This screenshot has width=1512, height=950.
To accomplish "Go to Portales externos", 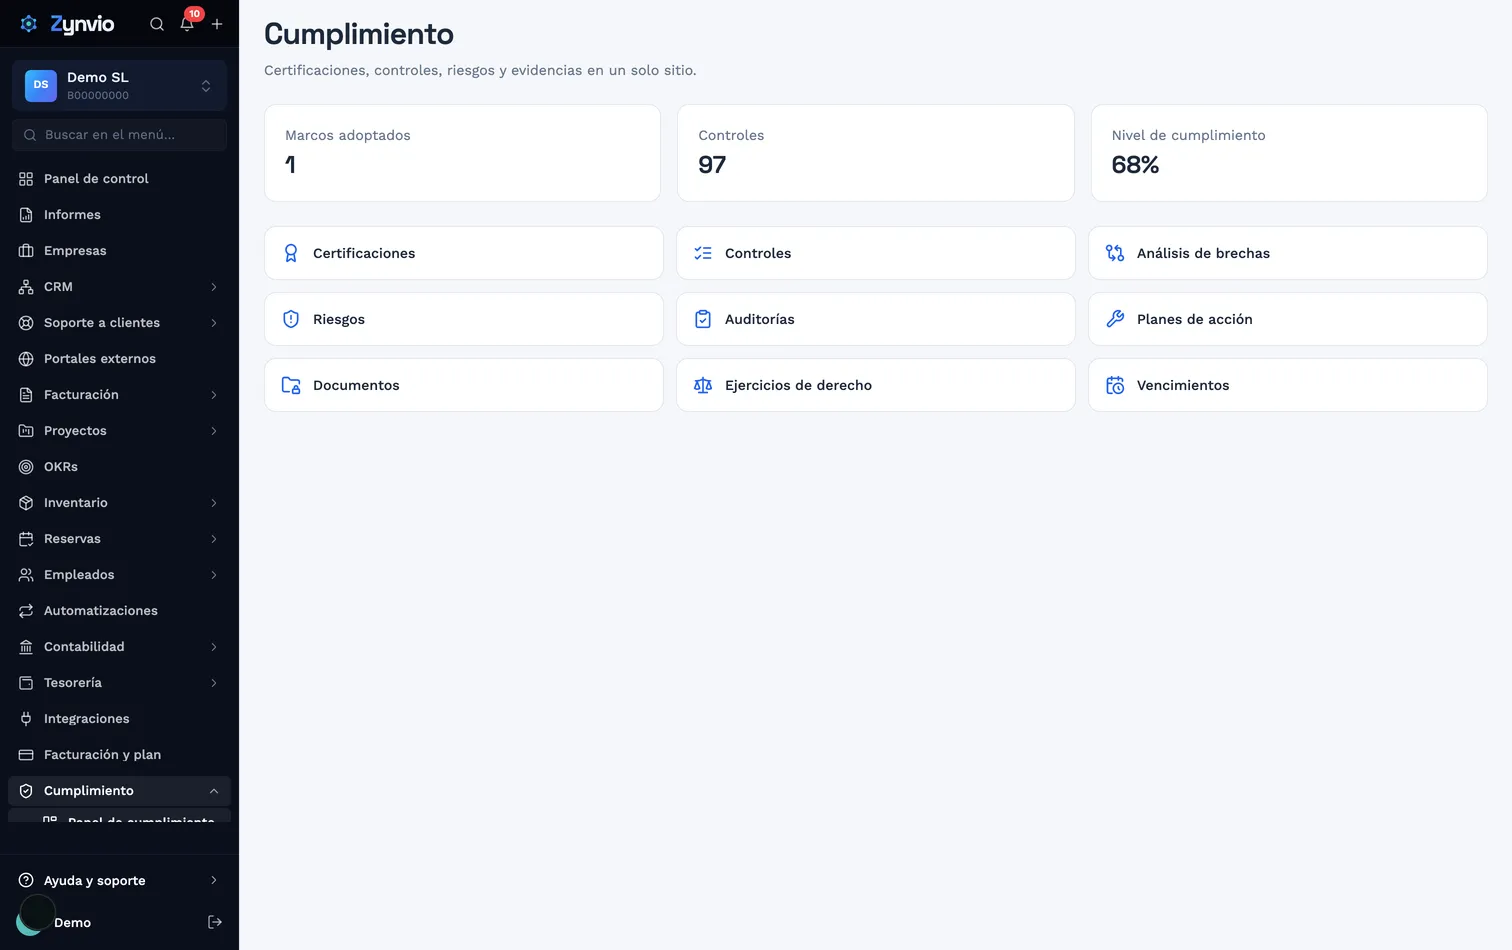I will (x=120, y=359).
